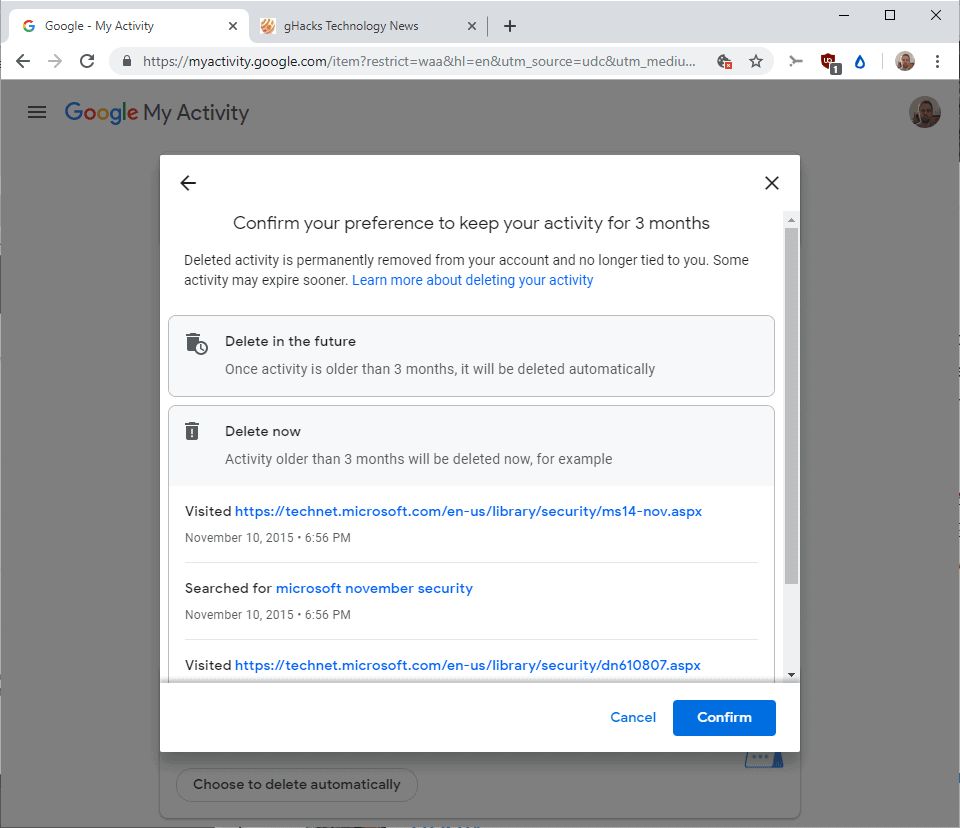This screenshot has height=828, width=960.
Task: Close the Google - My Activity tab
Action: tap(233, 26)
